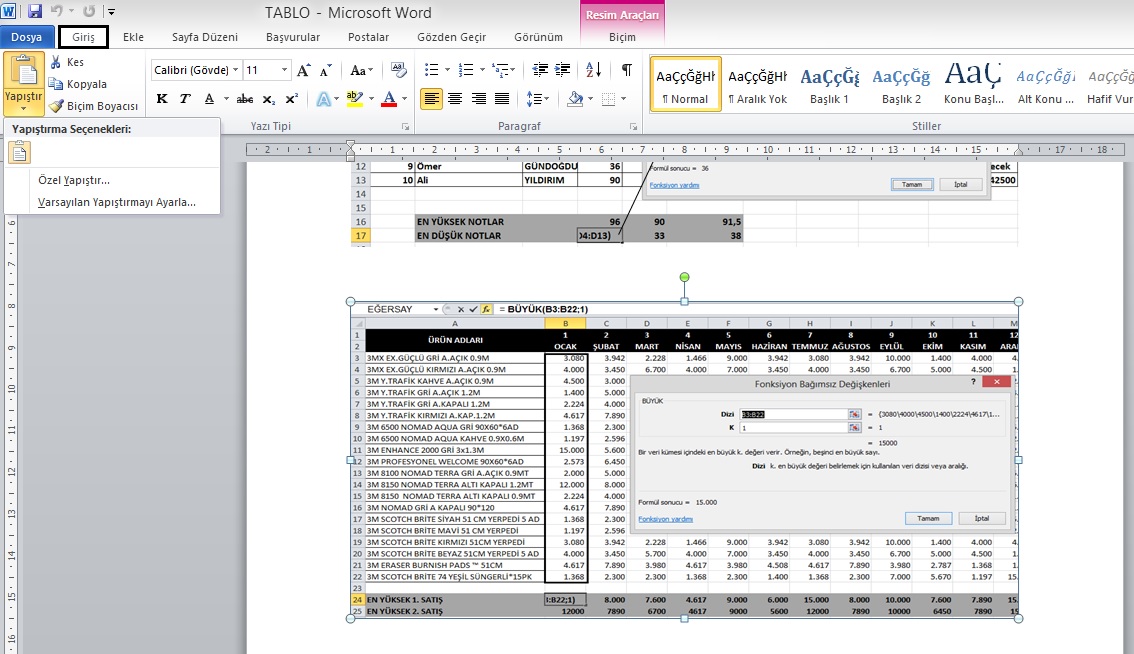Switch to the Ekle tab
Viewport: 1134px width, 654px height.
click(x=133, y=37)
